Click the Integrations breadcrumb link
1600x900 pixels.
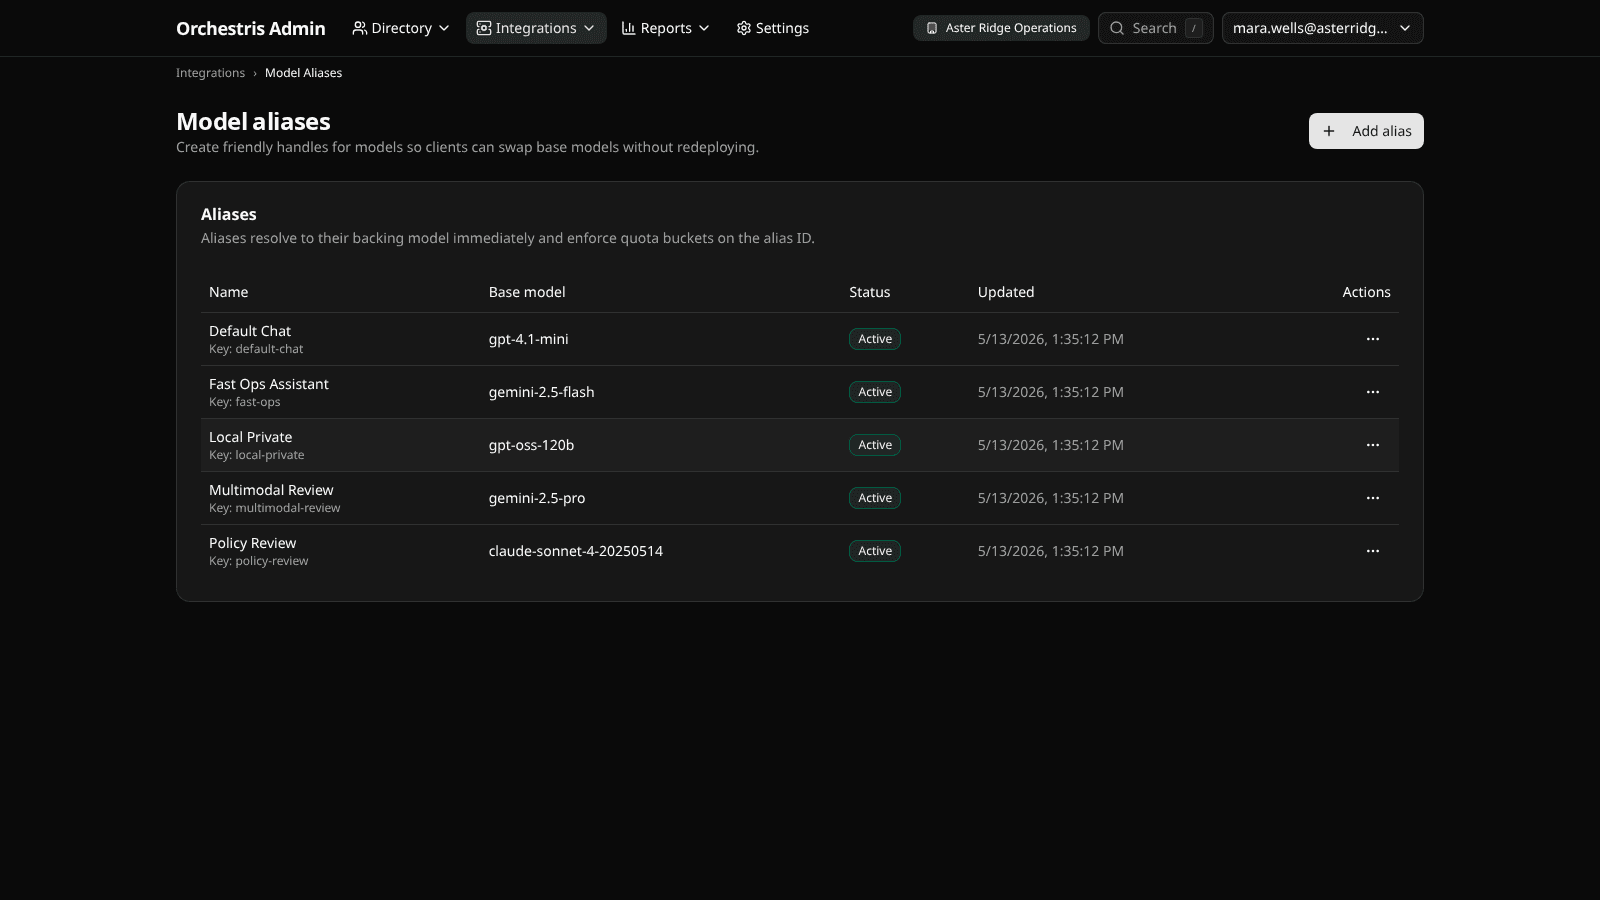[210, 73]
